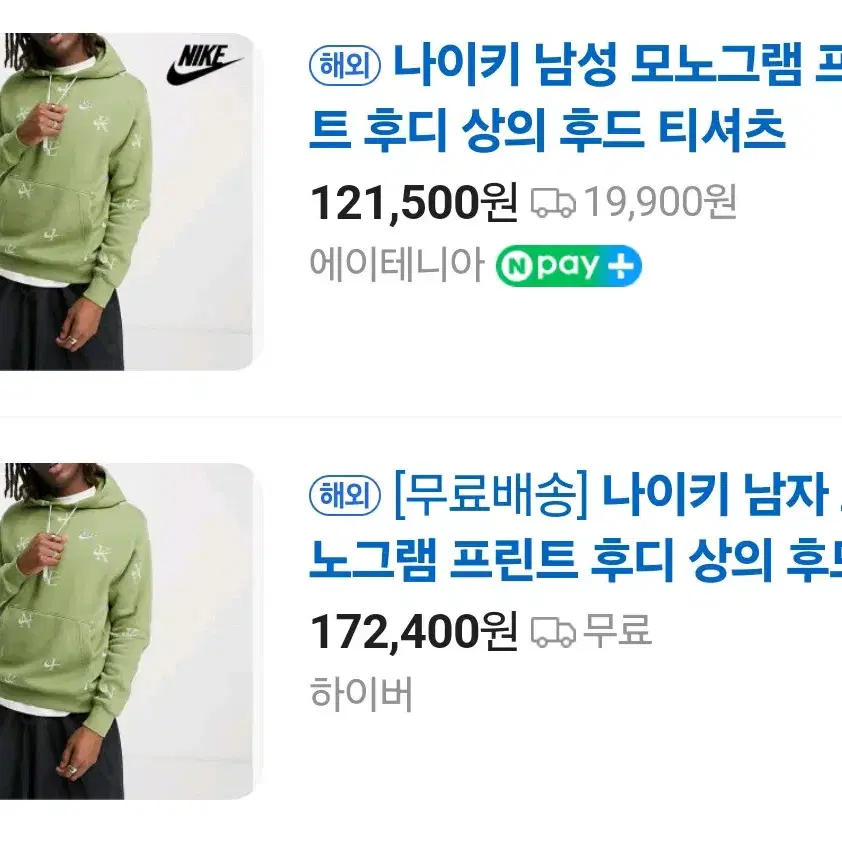This screenshot has height=842, width=842.
Task: Open the first green hoodie product thumbnail
Action: (127, 201)
